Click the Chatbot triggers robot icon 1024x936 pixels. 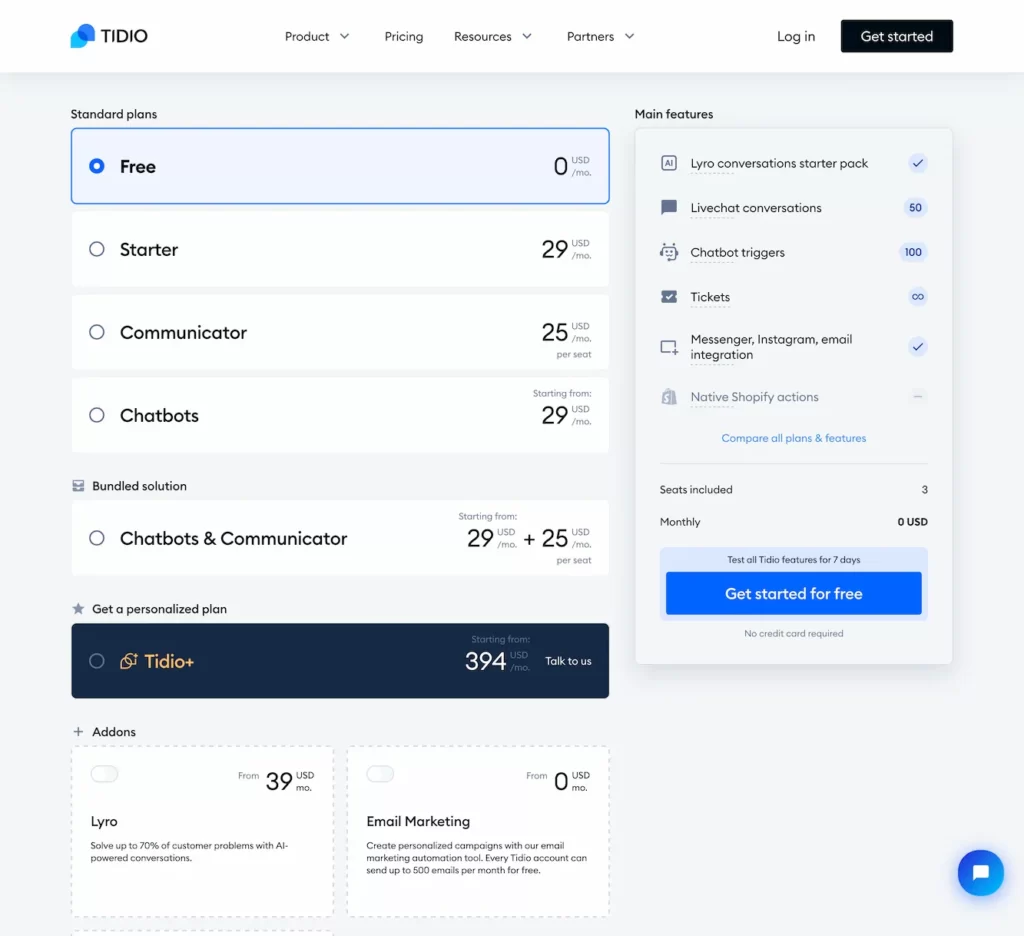tap(669, 252)
